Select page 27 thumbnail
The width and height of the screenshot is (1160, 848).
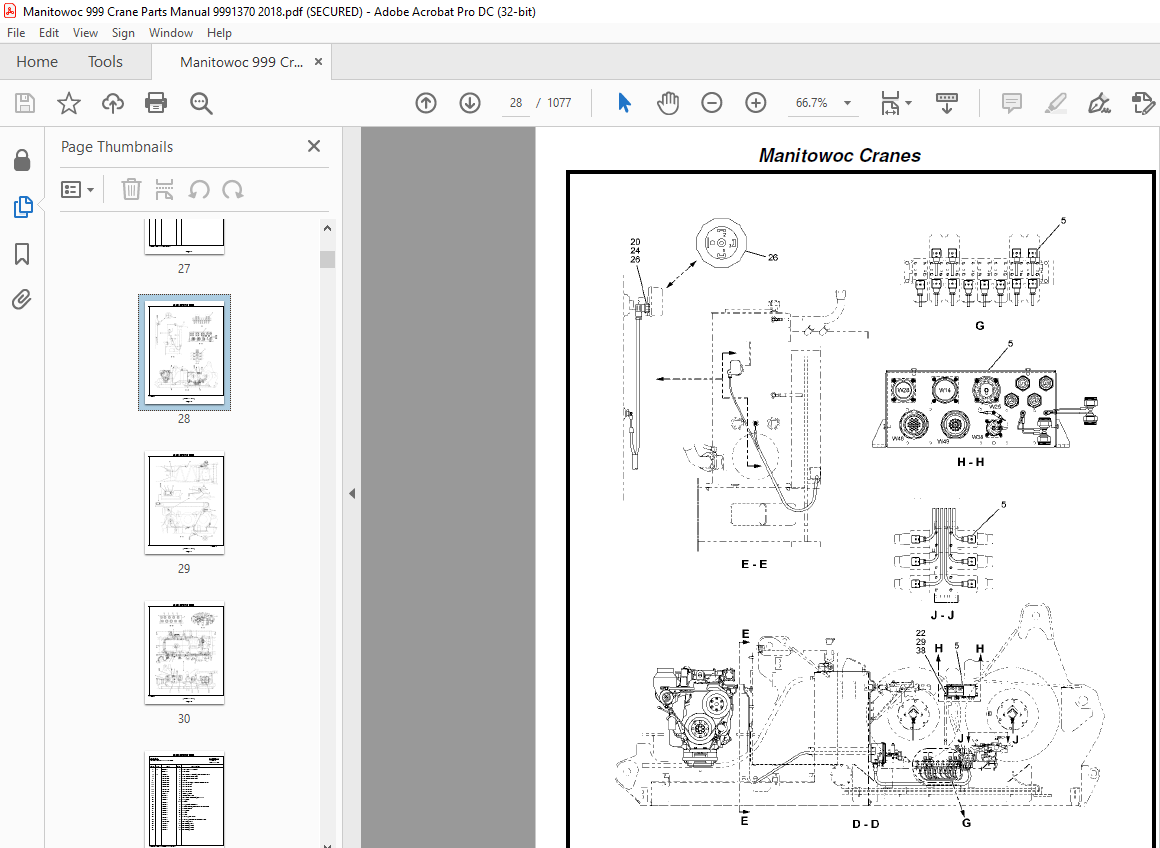tap(184, 235)
